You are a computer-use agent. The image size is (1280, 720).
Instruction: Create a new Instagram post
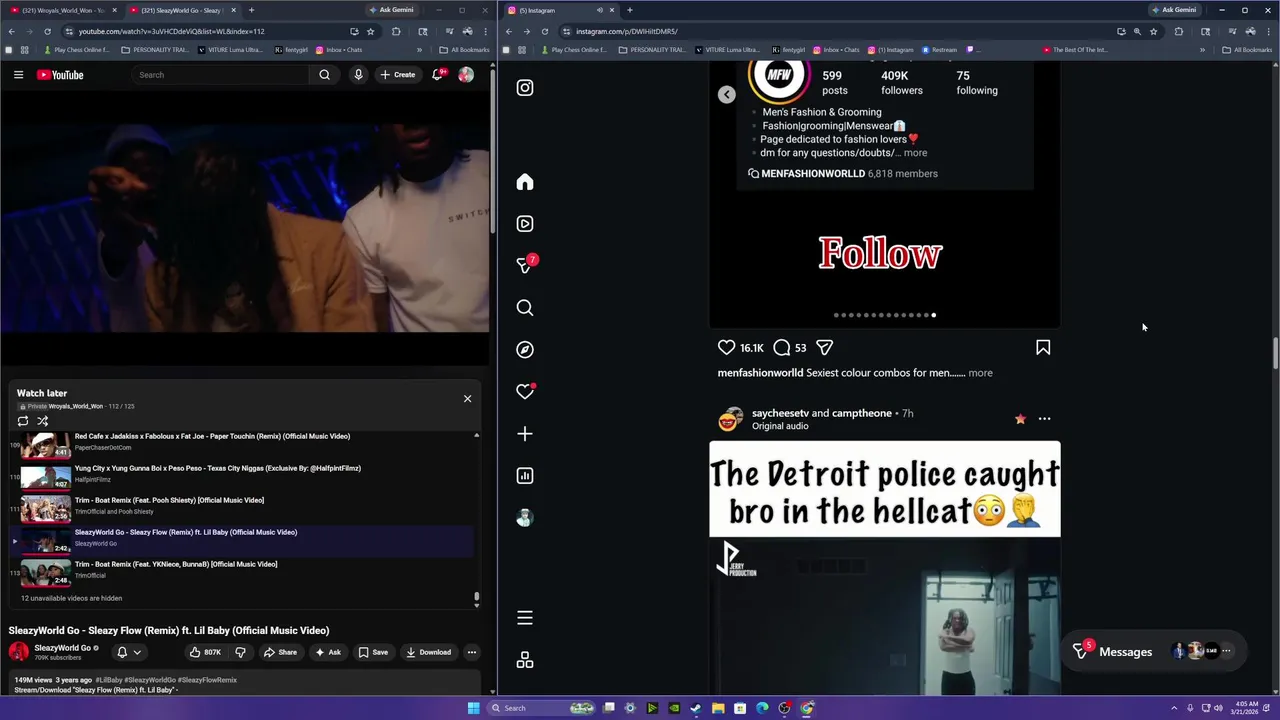point(525,434)
